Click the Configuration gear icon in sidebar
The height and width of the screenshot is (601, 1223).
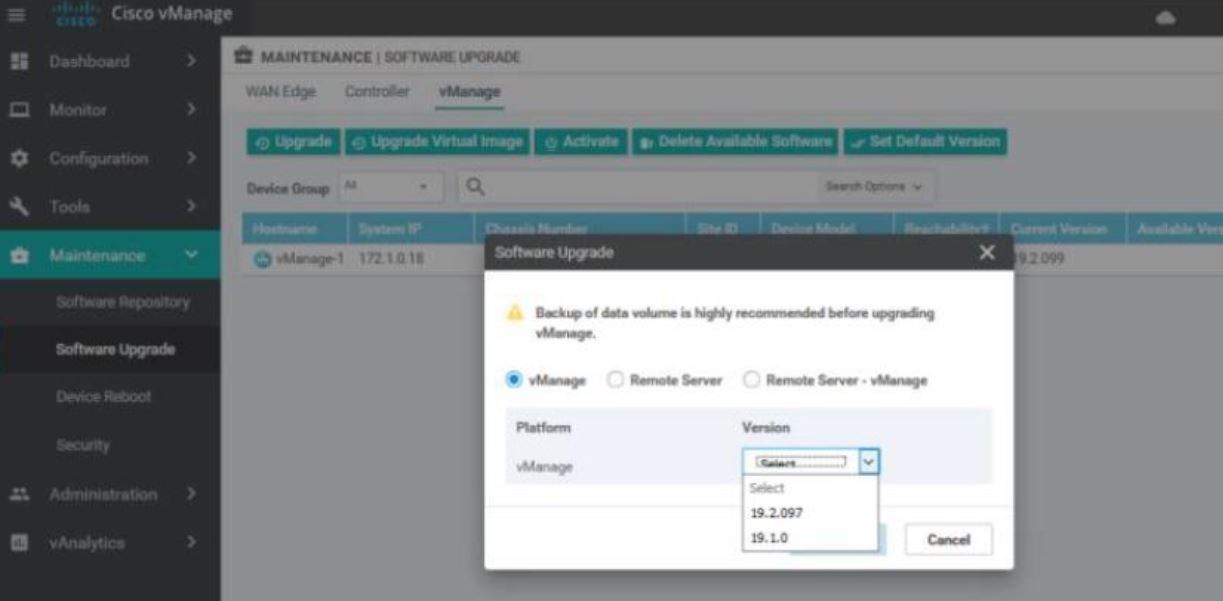(16, 159)
